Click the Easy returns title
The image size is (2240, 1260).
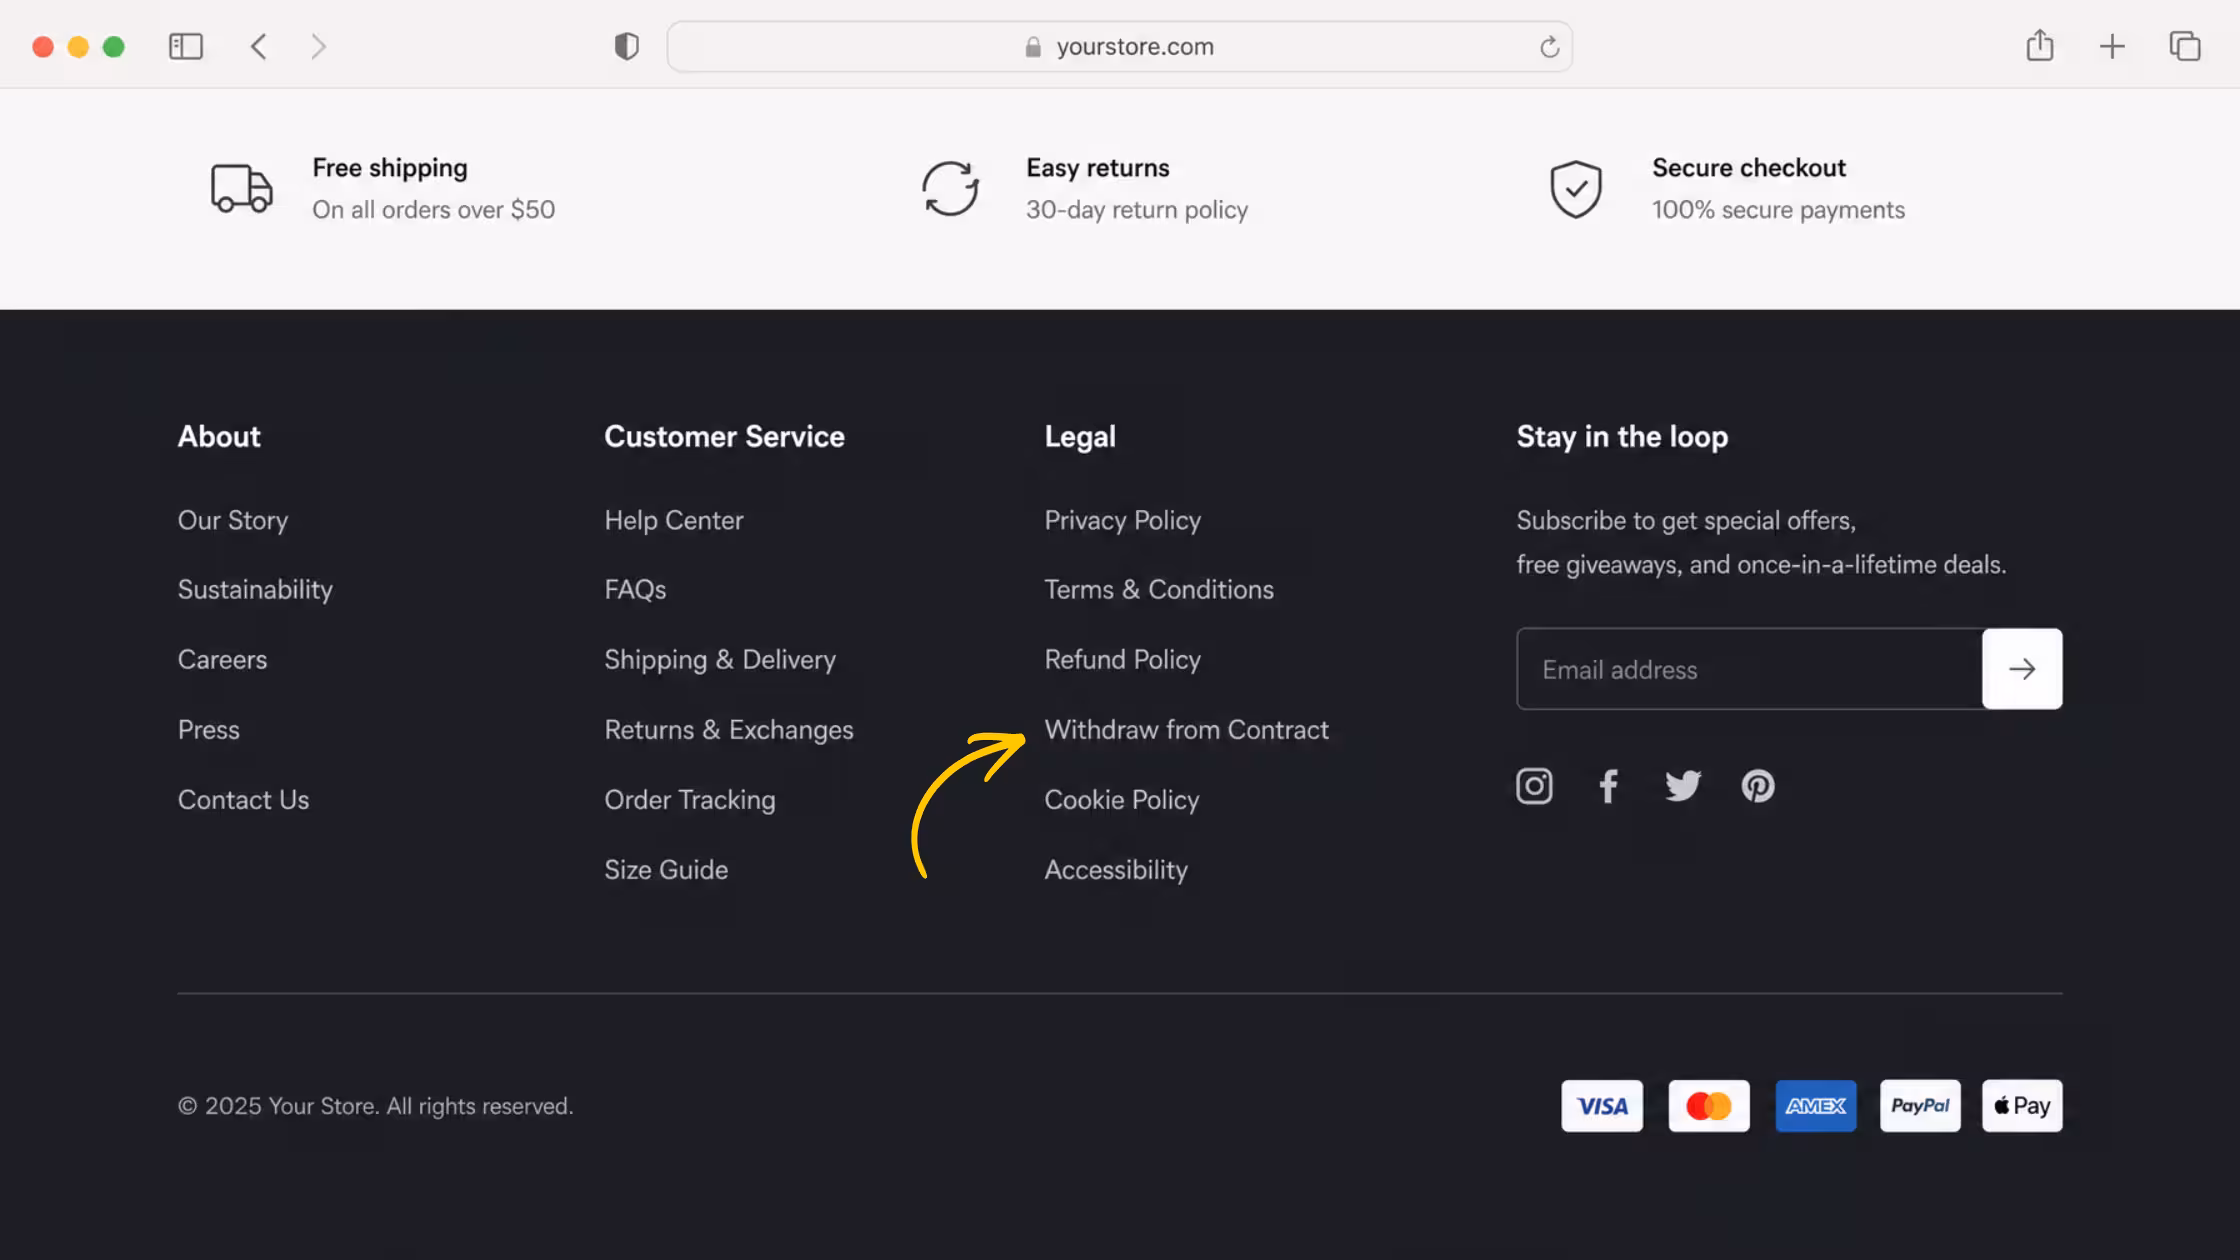pos(1098,168)
